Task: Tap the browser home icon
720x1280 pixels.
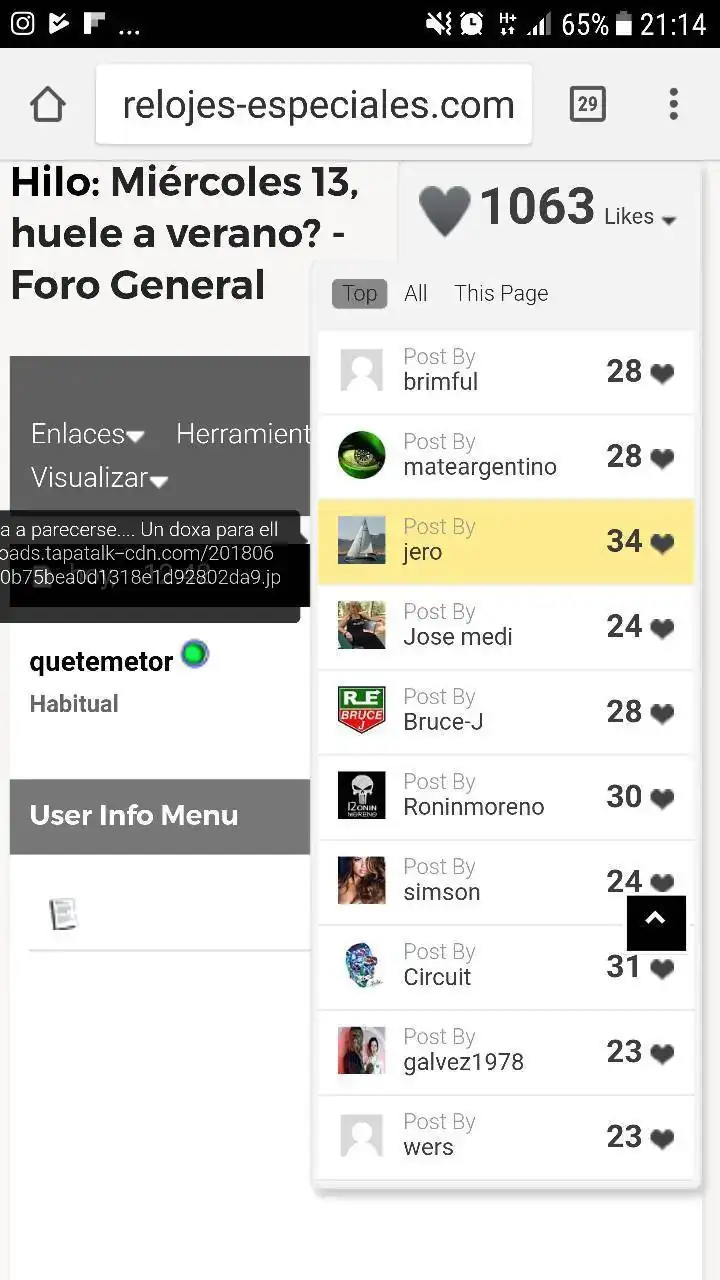Action: (47, 104)
